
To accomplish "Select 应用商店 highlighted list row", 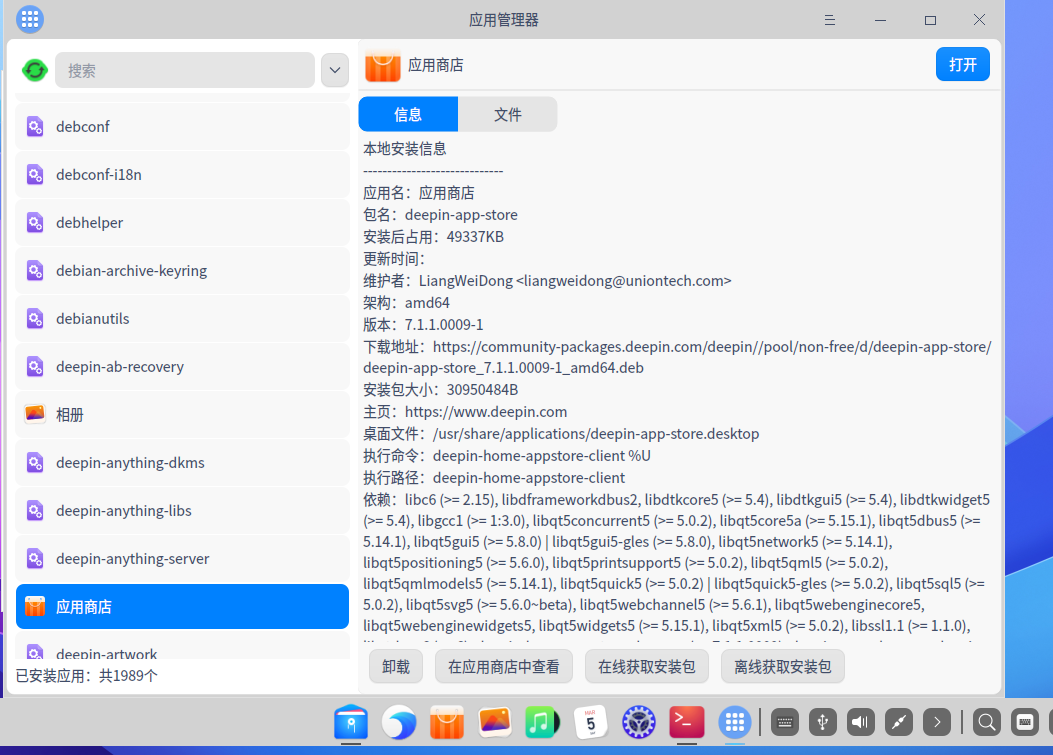I will [182, 607].
